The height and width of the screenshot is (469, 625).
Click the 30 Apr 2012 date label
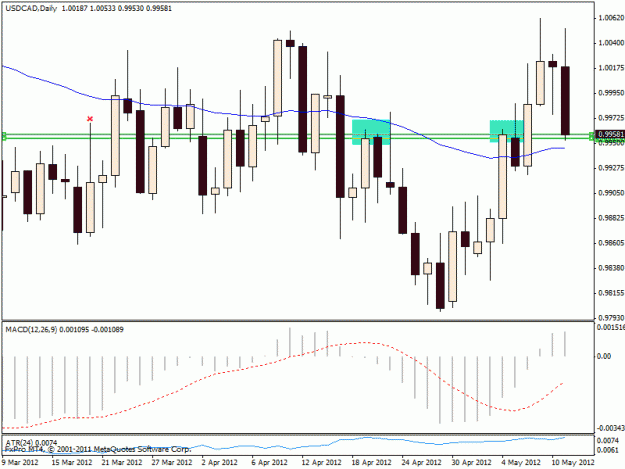tap(472, 462)
